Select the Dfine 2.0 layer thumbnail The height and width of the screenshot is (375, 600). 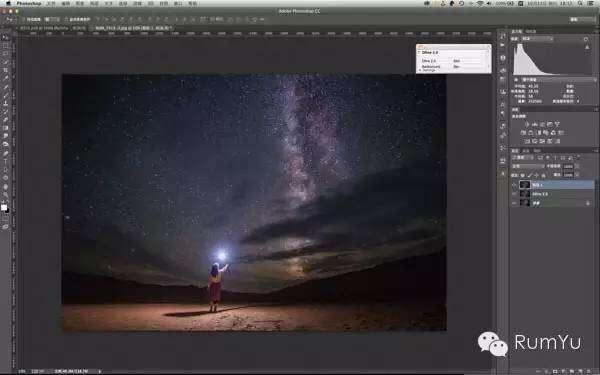pos(524,194)
